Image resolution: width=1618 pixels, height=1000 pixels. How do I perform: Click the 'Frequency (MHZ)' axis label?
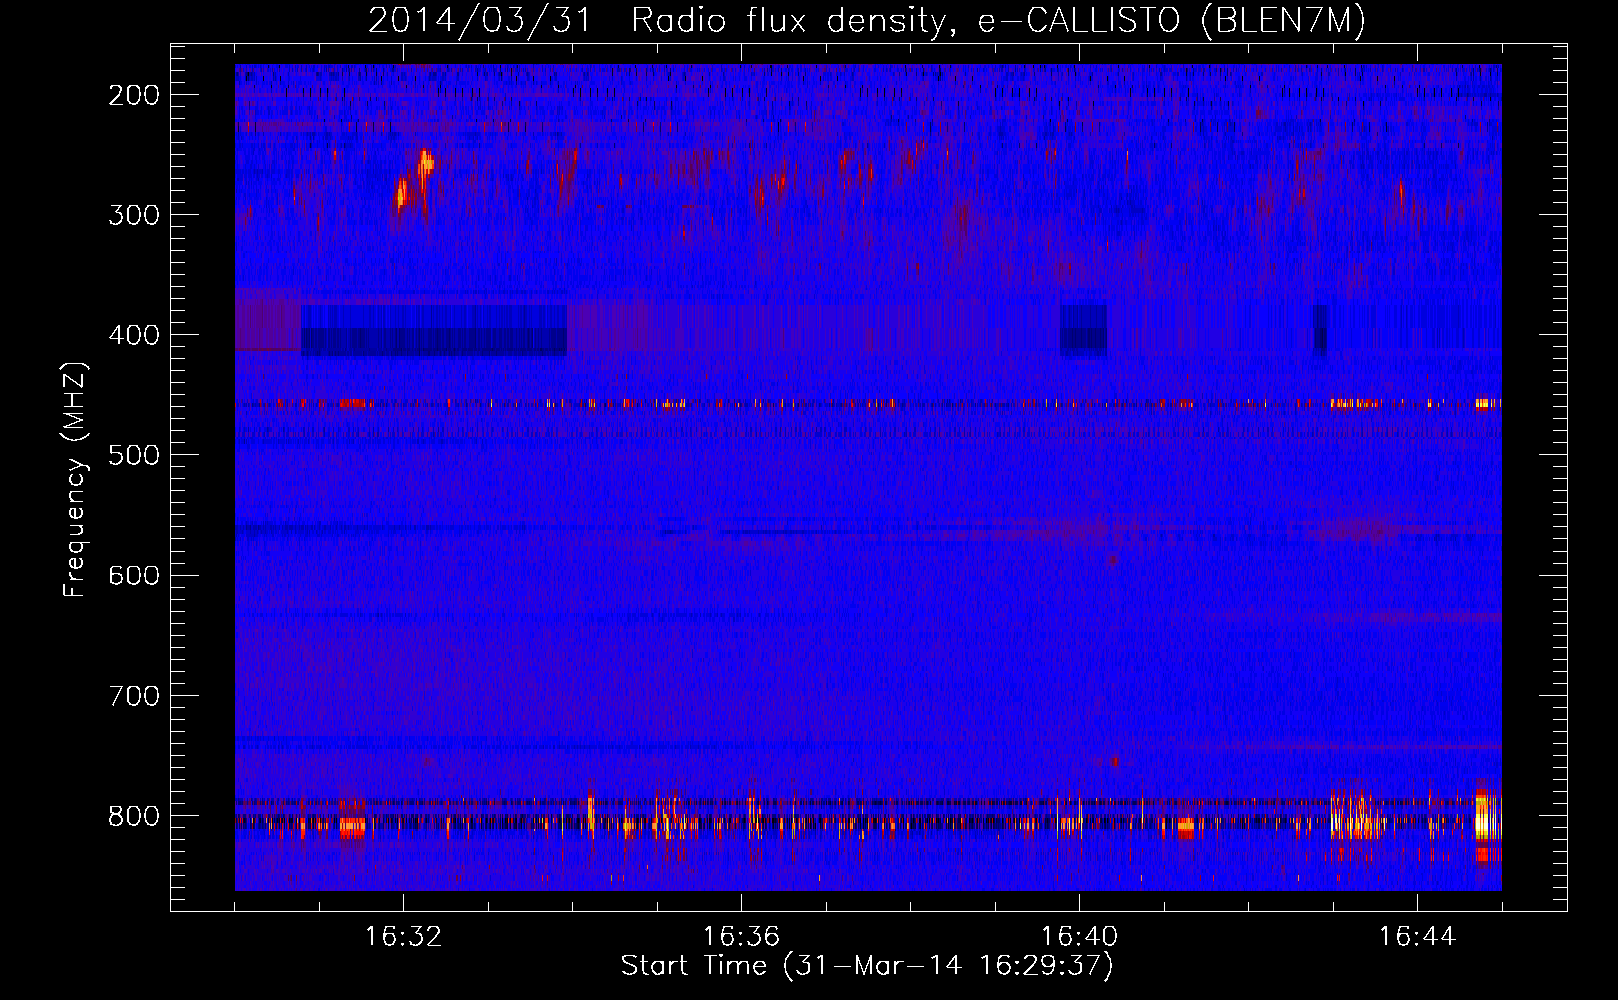click(75, 480)
